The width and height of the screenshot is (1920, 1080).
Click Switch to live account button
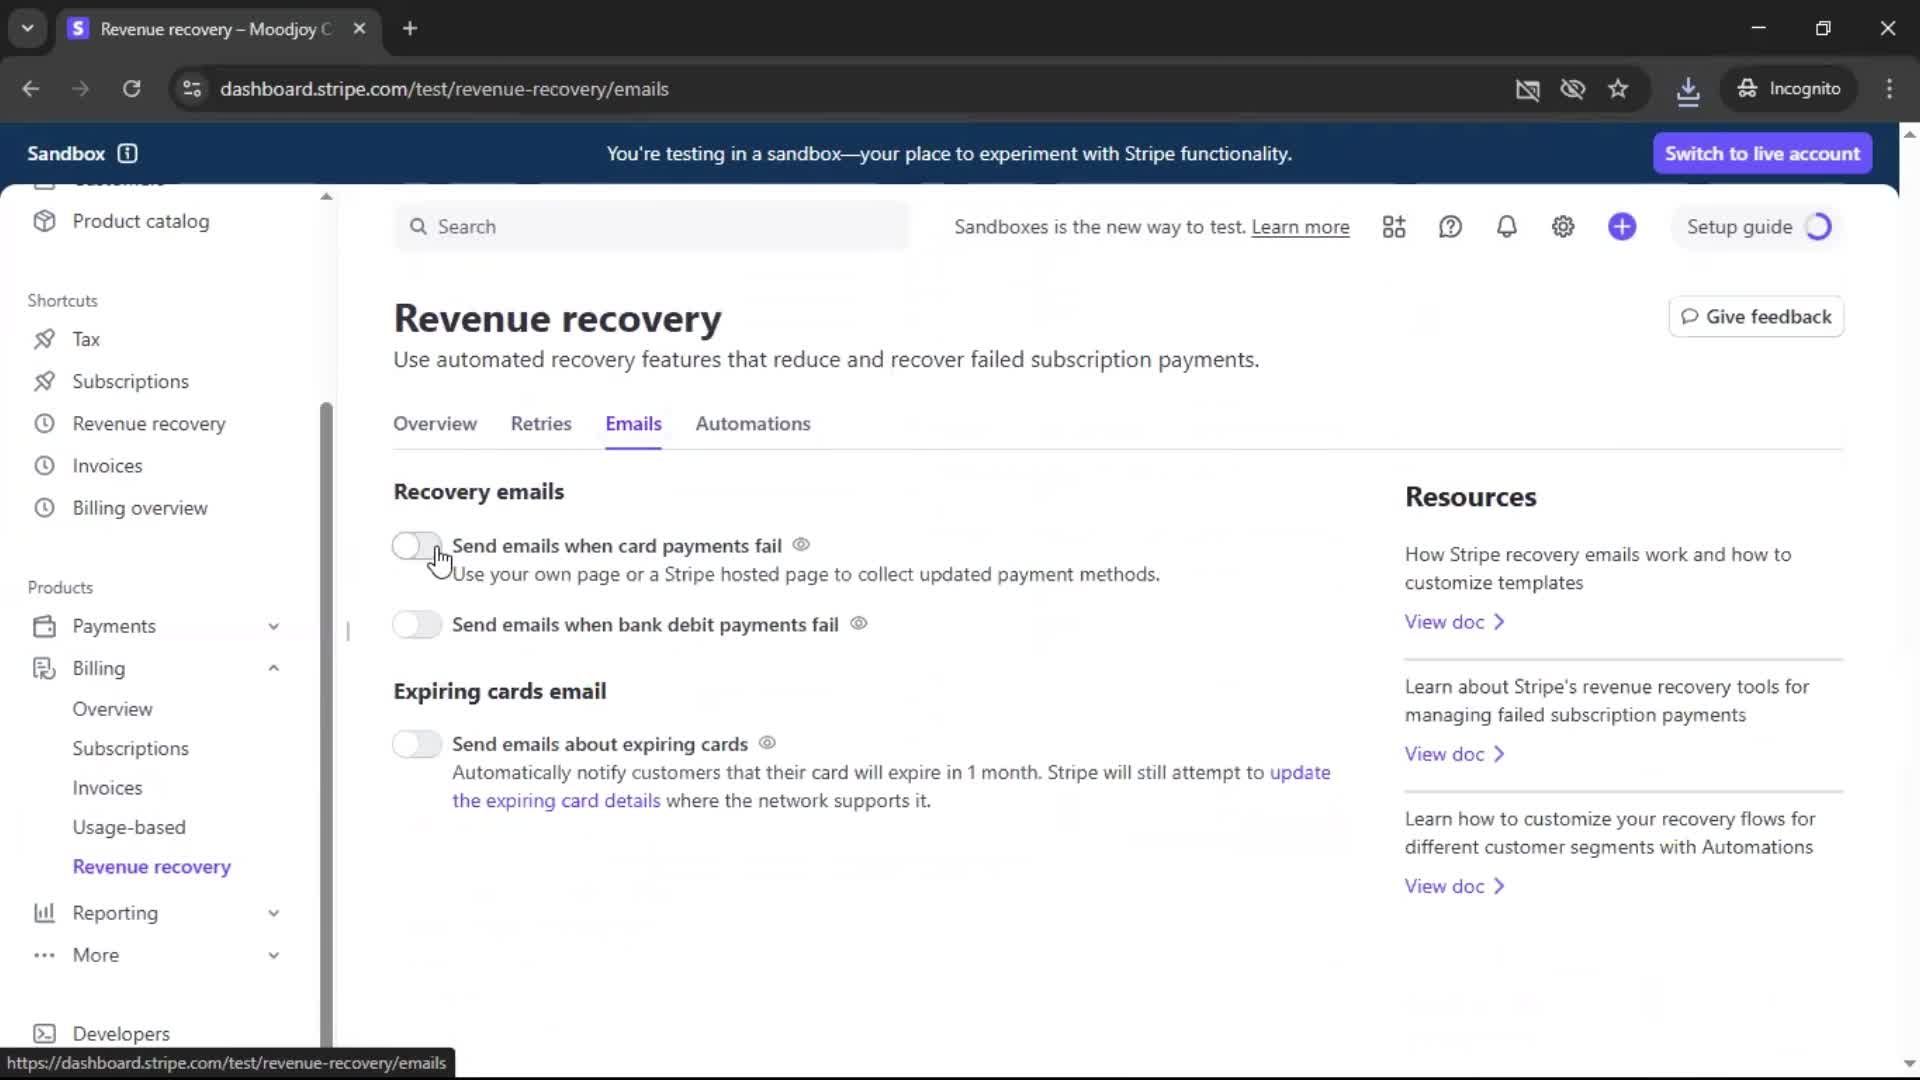coord(1761,154)
